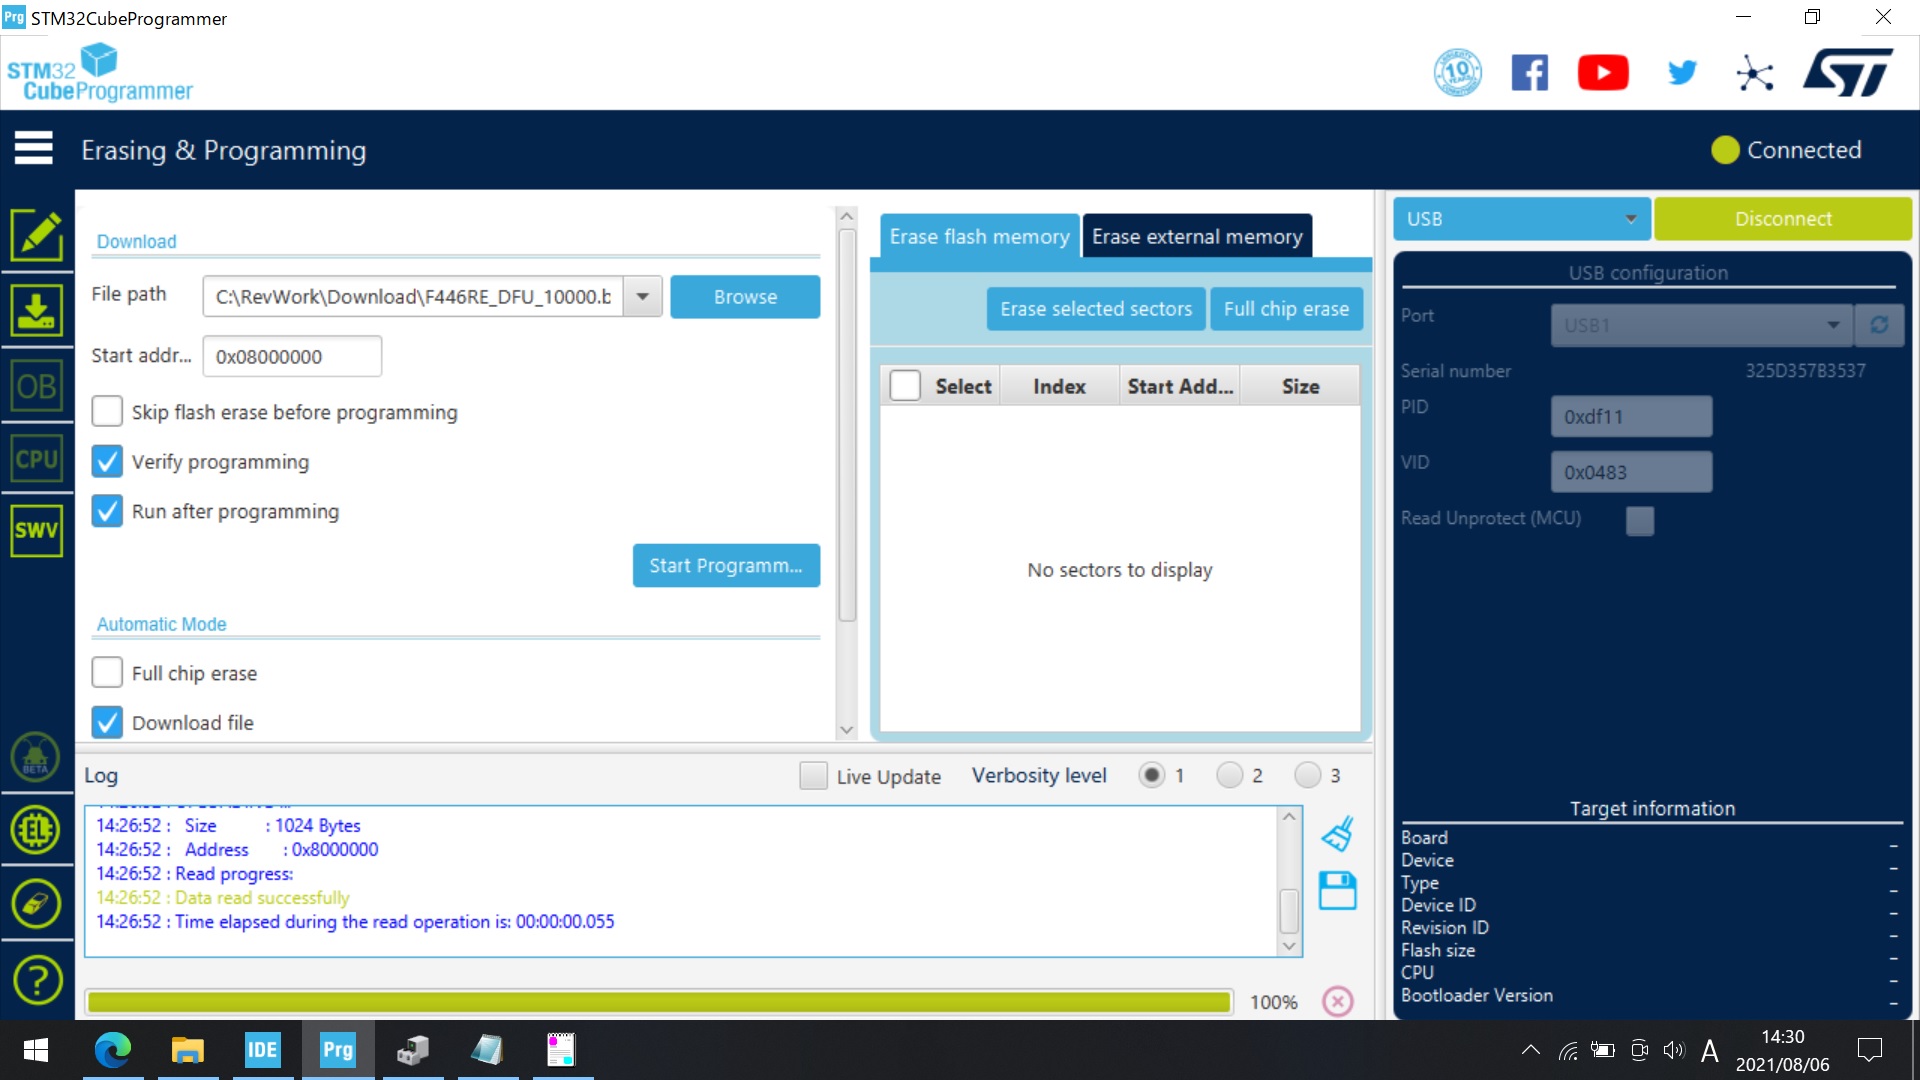The height and width of the screenshot is (1080, 1920).
Task: Open the Twitter link icon
Action: pos(1682,72)
